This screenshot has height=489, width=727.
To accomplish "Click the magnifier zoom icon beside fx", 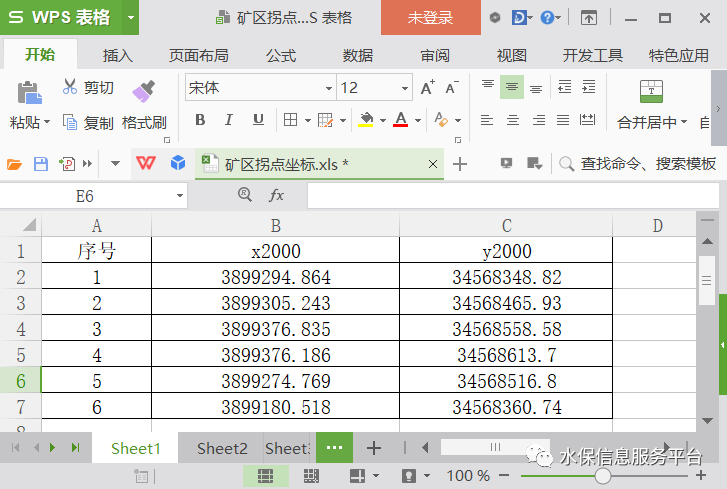I will tap(245, 194).
